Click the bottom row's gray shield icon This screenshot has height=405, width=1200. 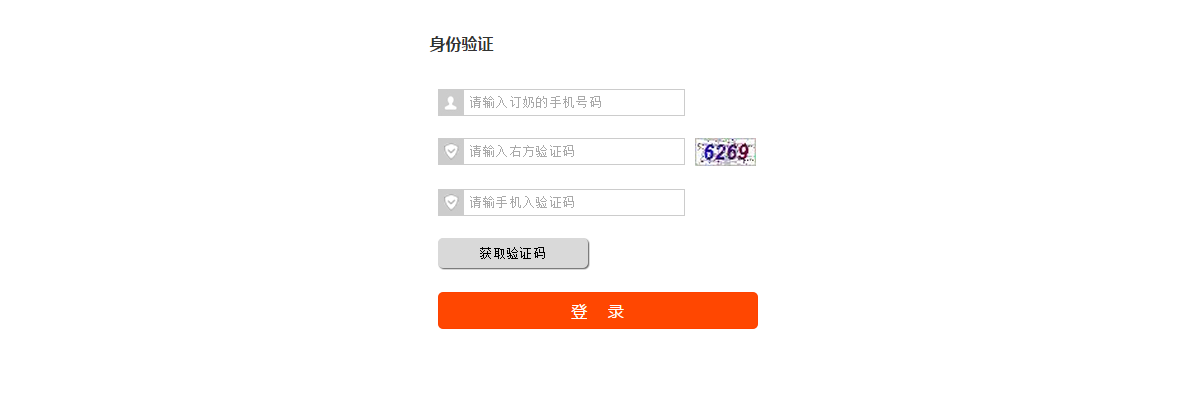pos(451,202)
